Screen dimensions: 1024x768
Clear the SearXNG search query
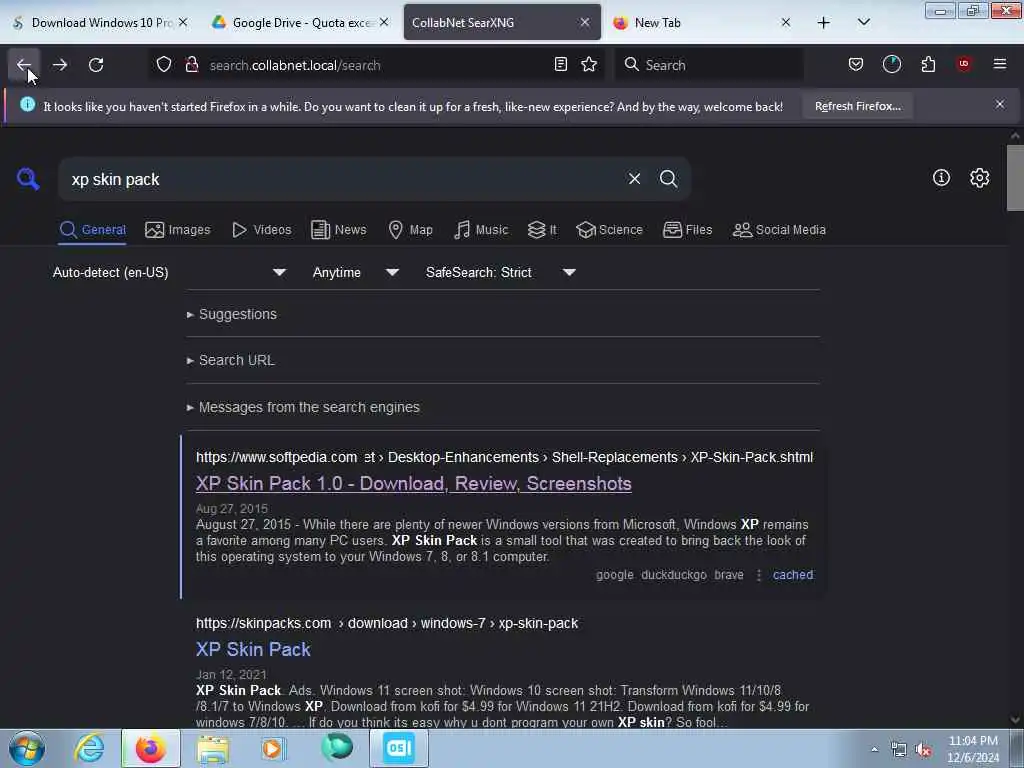point(634,179)
